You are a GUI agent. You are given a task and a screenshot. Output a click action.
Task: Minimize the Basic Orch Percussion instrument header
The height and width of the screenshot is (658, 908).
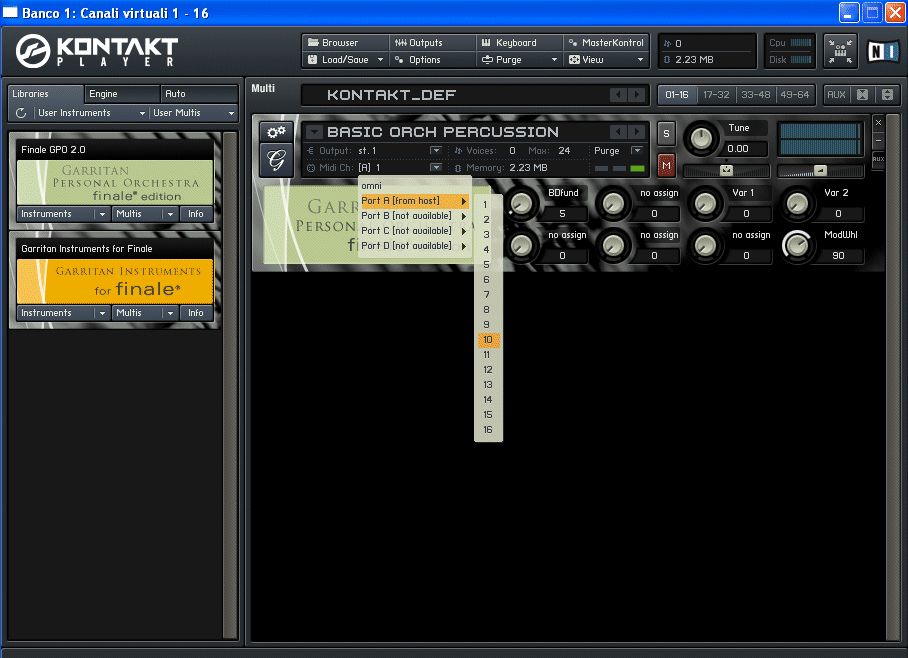tap(878, 140)
